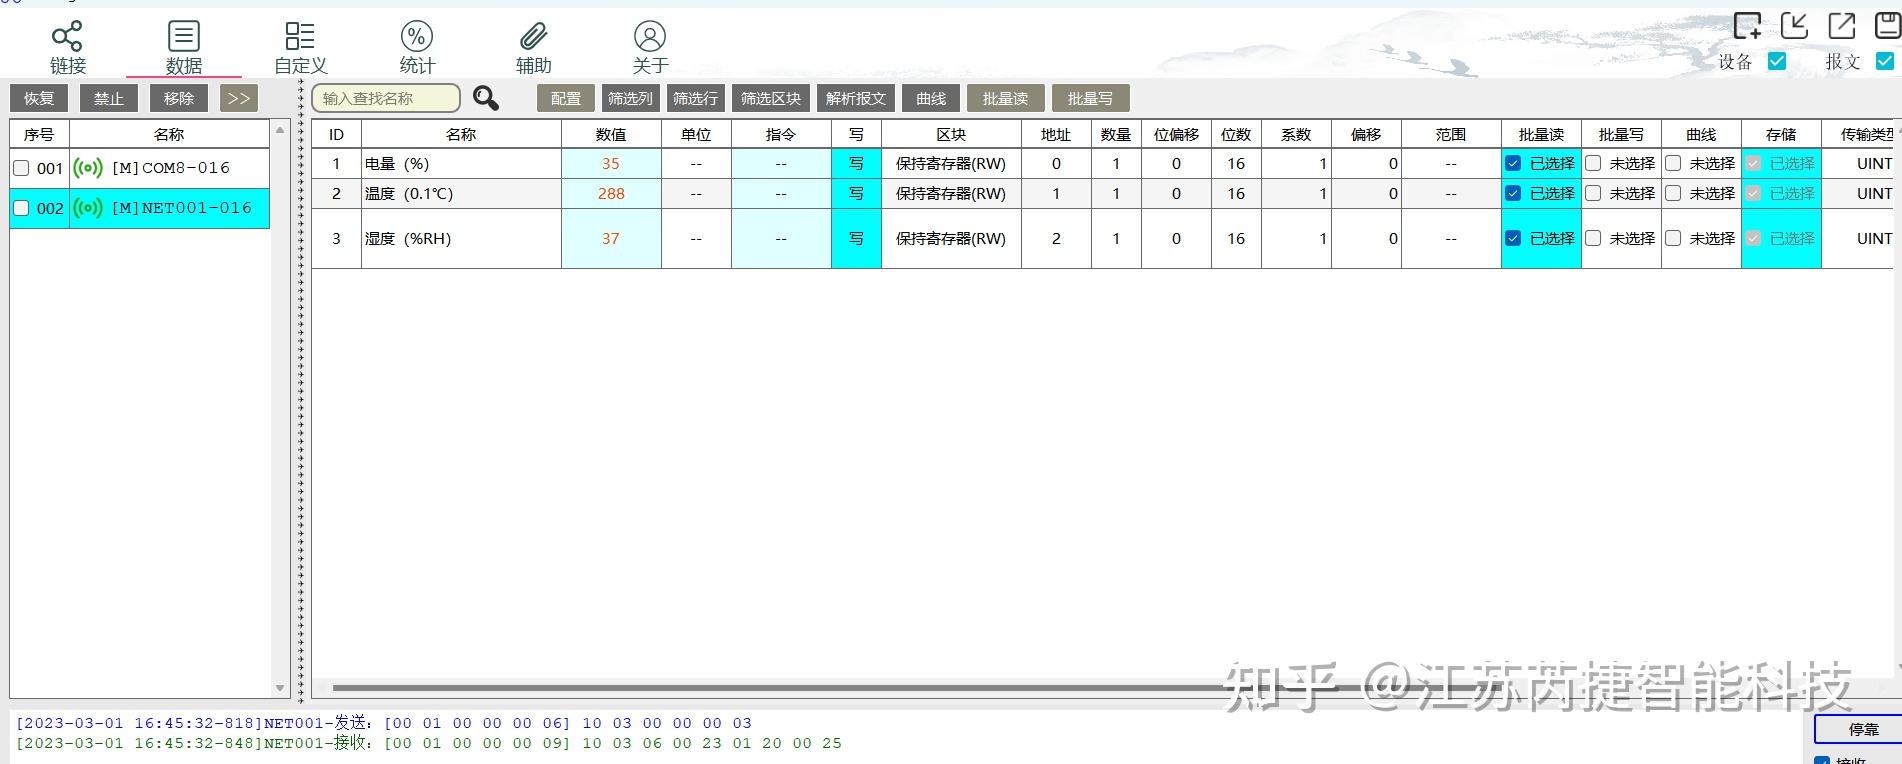Image resolution: width=1902 pixels, height=764 pixels.
Task: Click the 批量读 toolbar button
Action: pyautogui.click(x=1006, y=98)
